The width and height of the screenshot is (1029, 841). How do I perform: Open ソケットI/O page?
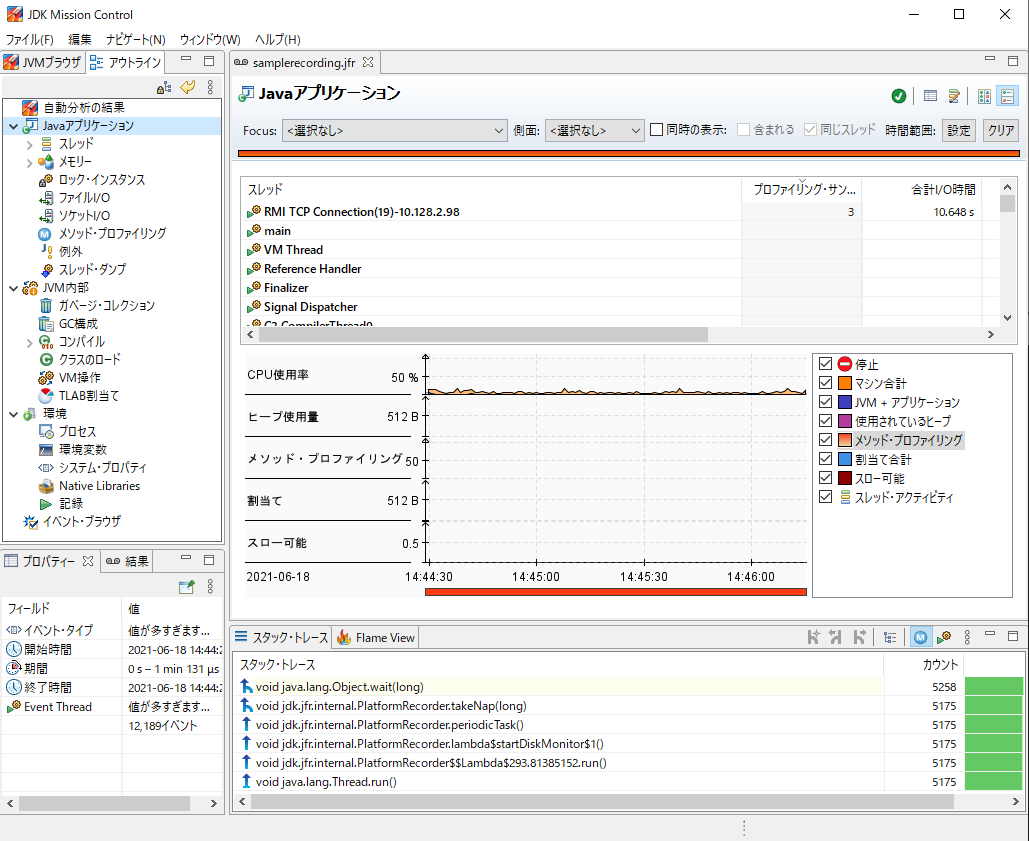pos(84,215)
